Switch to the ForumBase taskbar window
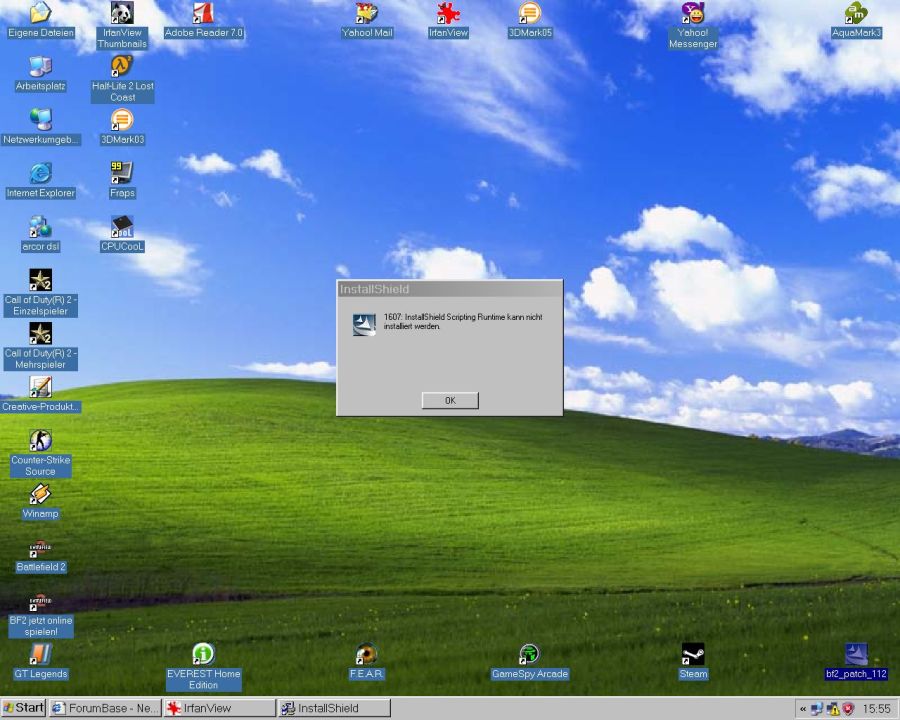Viewport: 900px width, 720px height. click(x=105, y=708)
